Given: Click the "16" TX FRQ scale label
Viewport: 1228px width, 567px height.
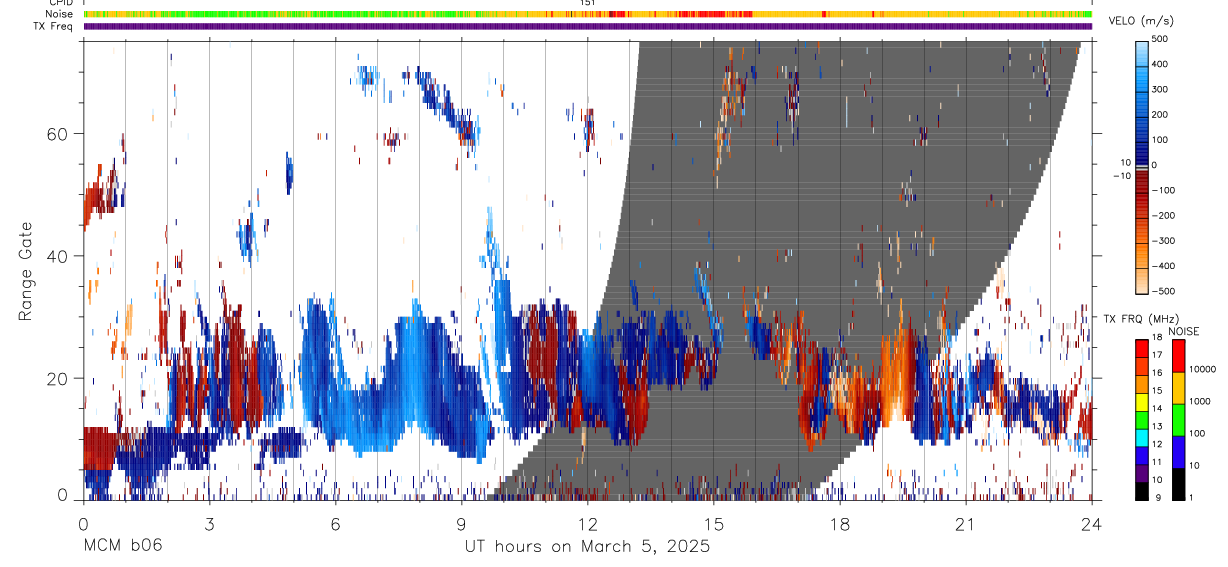Looking at the screenshot, I should [1157, 372].
